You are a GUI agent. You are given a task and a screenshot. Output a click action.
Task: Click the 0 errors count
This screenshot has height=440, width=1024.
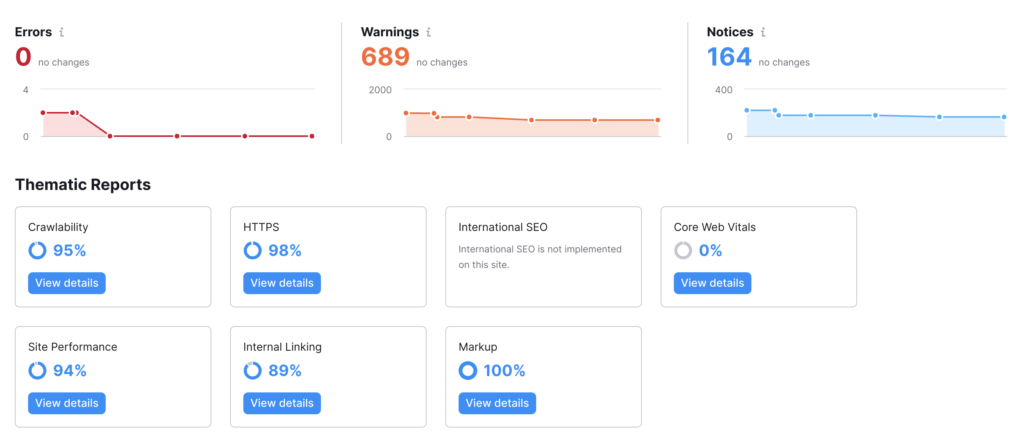[23, 57]
